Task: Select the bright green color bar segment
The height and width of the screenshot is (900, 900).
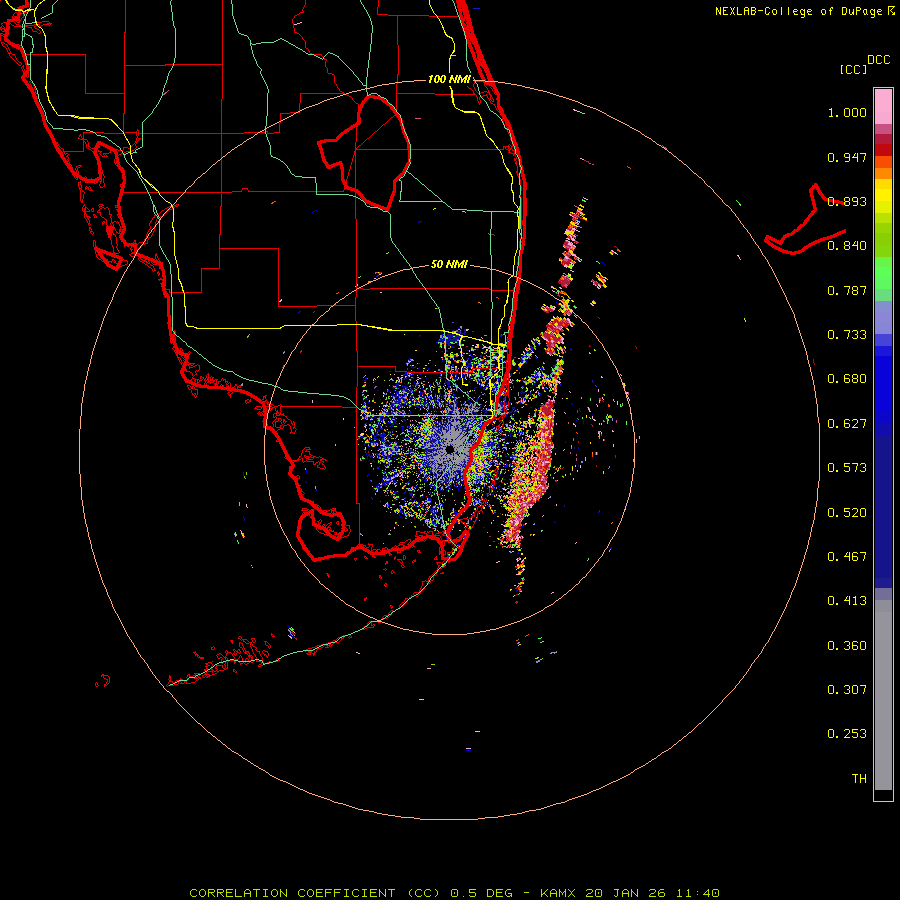Action: click(x=883, y=273)
